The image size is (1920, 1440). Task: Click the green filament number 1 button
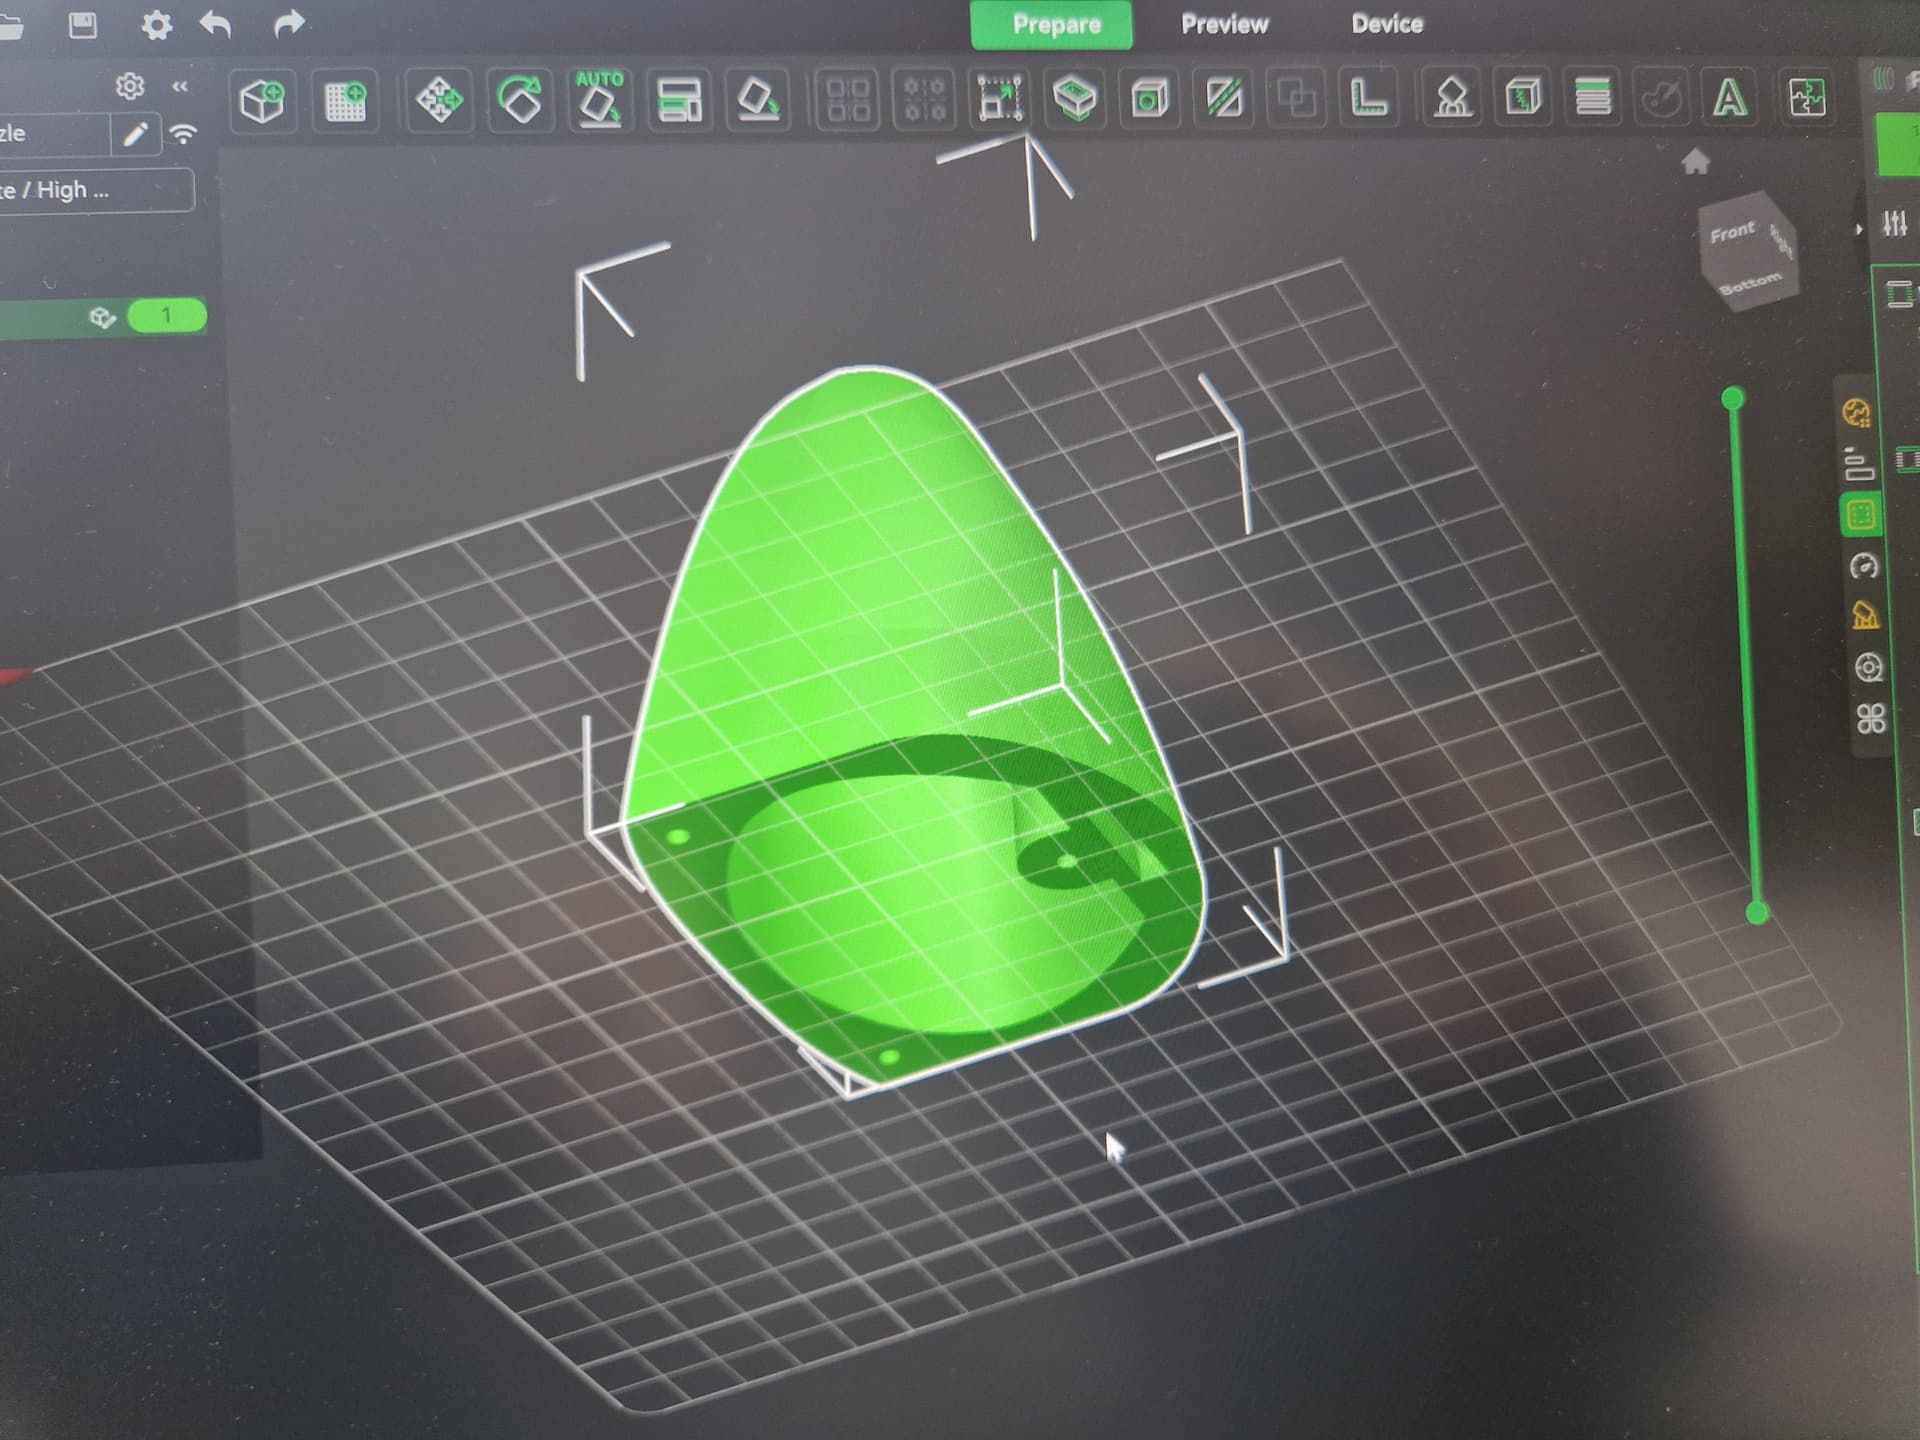click(167, 316)
